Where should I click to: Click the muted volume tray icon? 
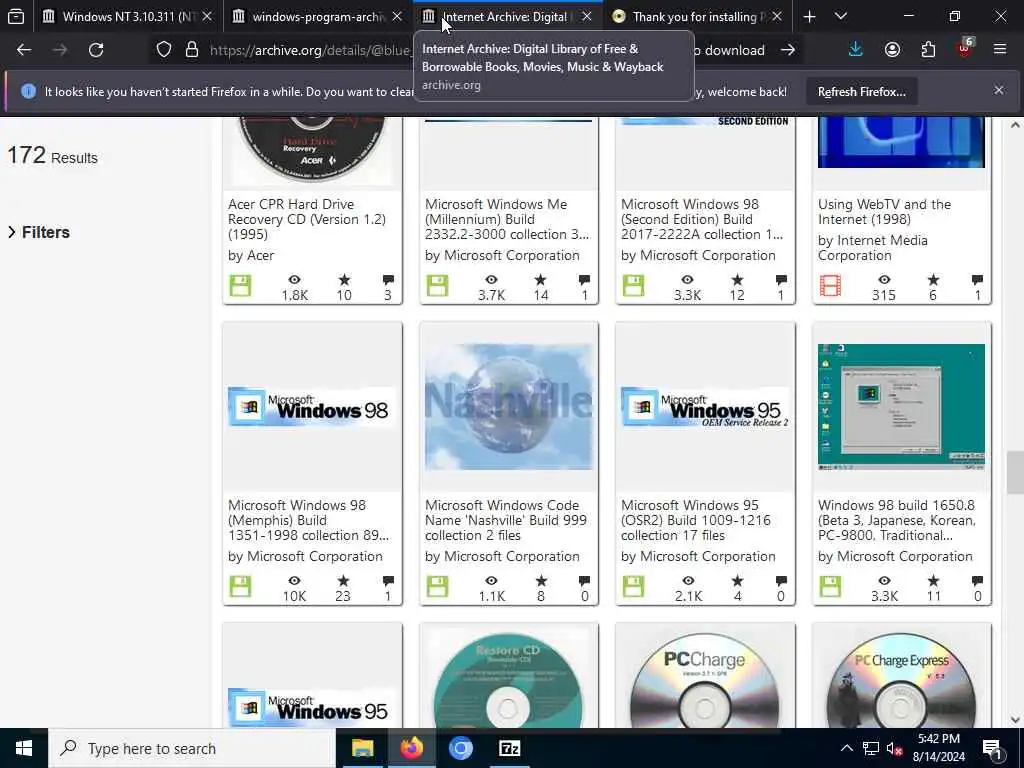pos(895,748)
